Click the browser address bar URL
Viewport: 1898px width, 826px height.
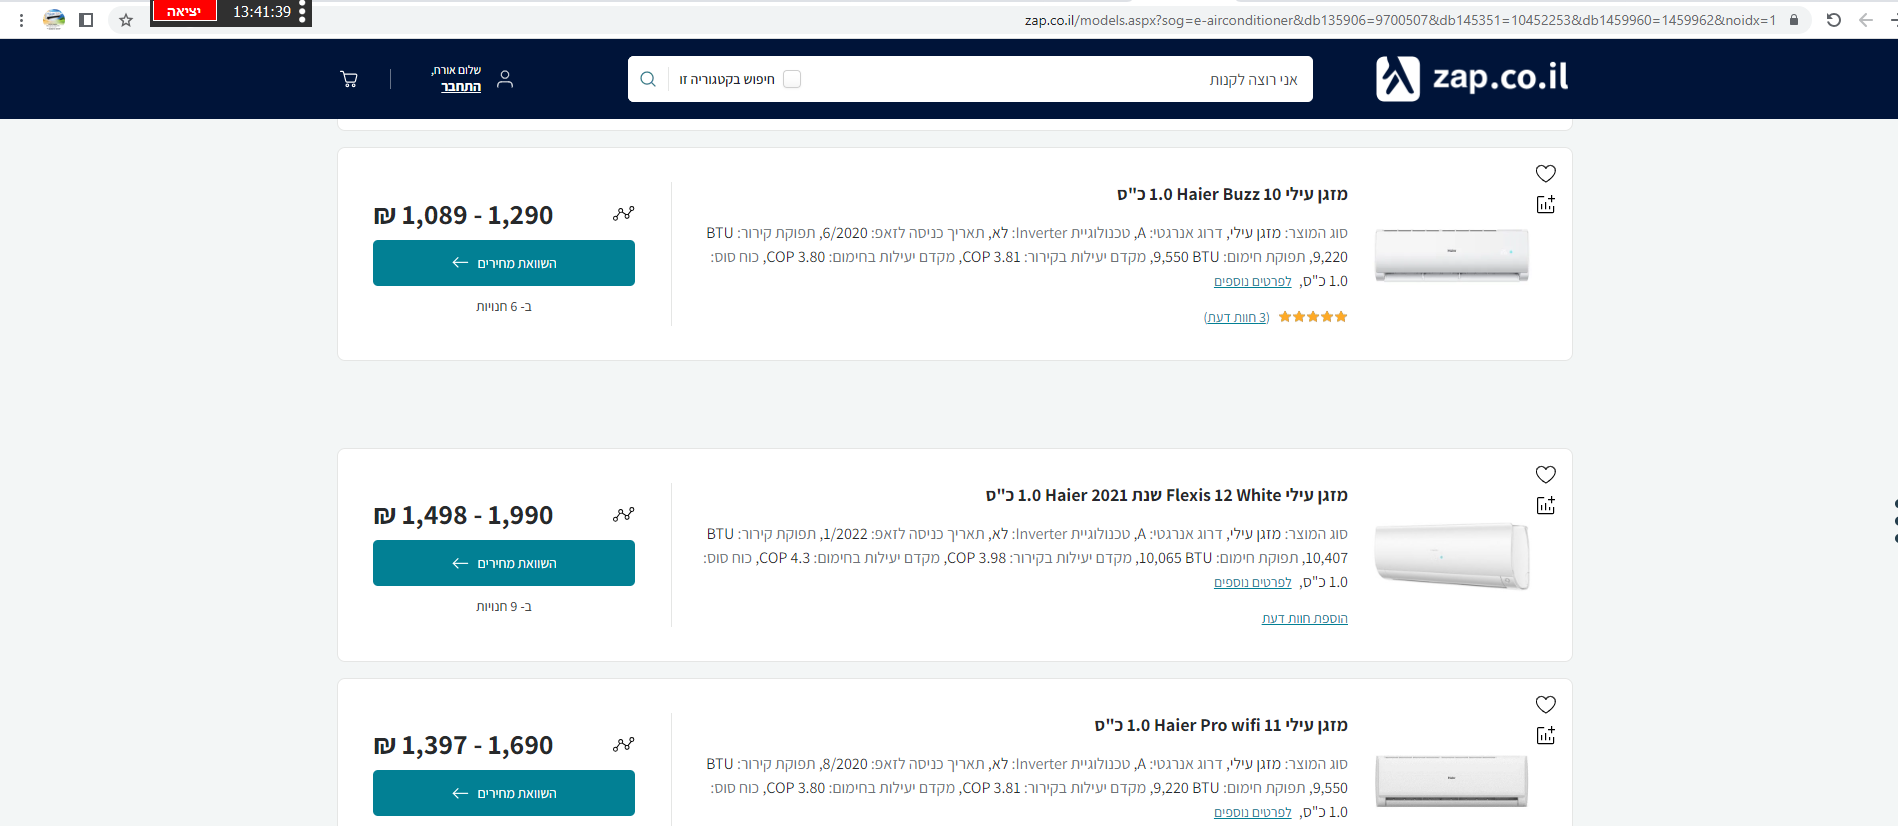tap(1400, 20)
